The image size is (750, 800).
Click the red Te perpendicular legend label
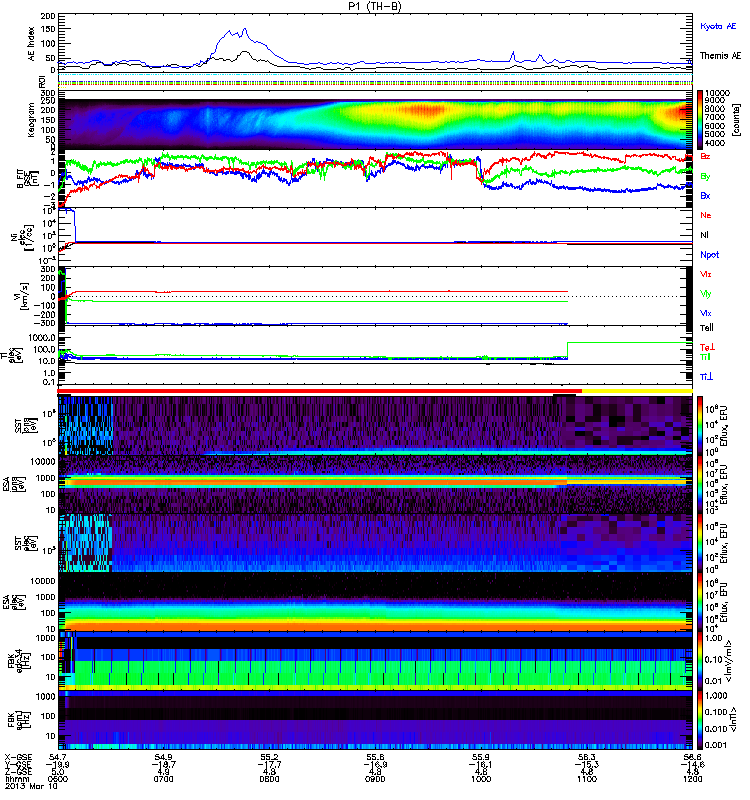(707, 347)
